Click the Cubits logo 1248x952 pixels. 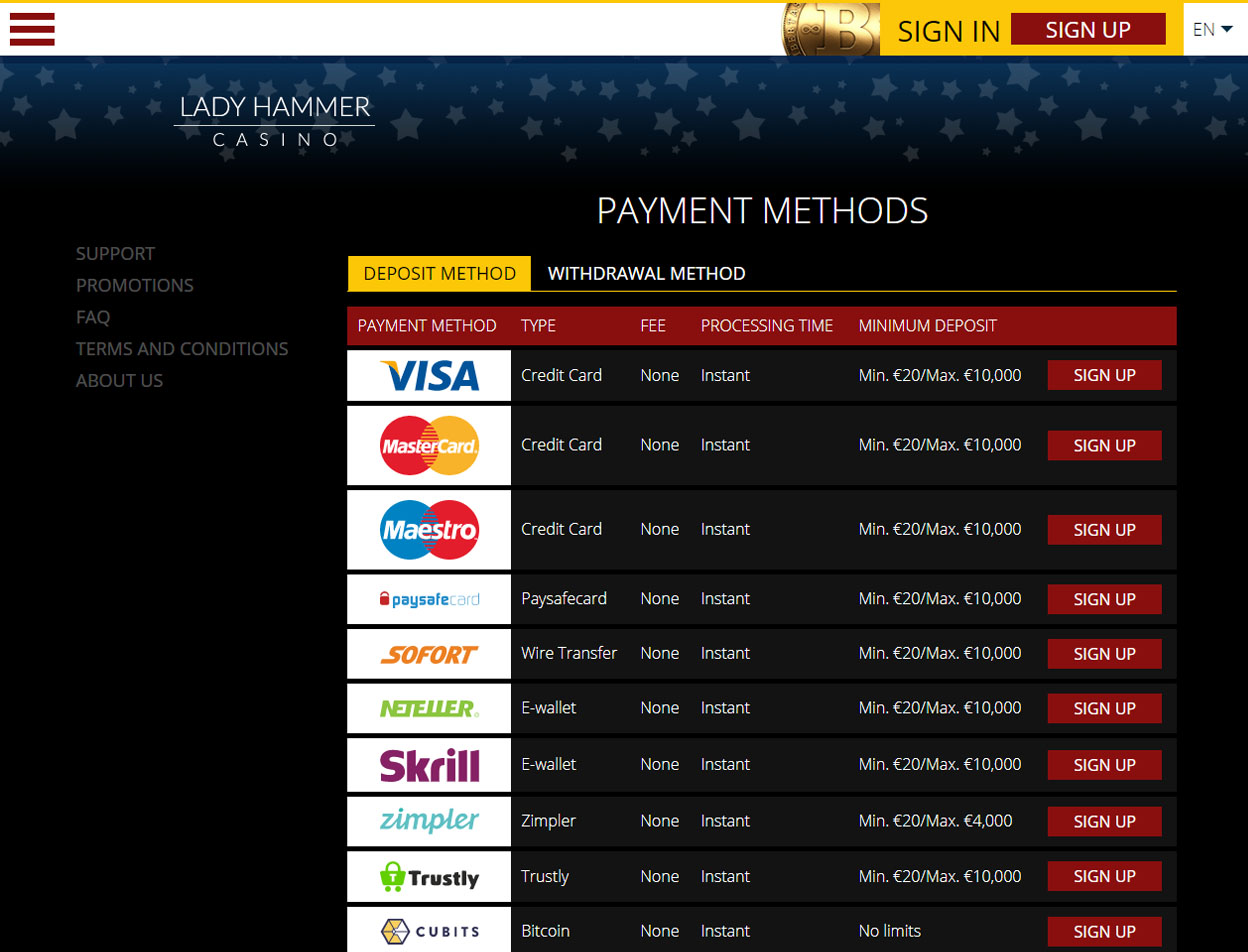click(x=429, y=931)
